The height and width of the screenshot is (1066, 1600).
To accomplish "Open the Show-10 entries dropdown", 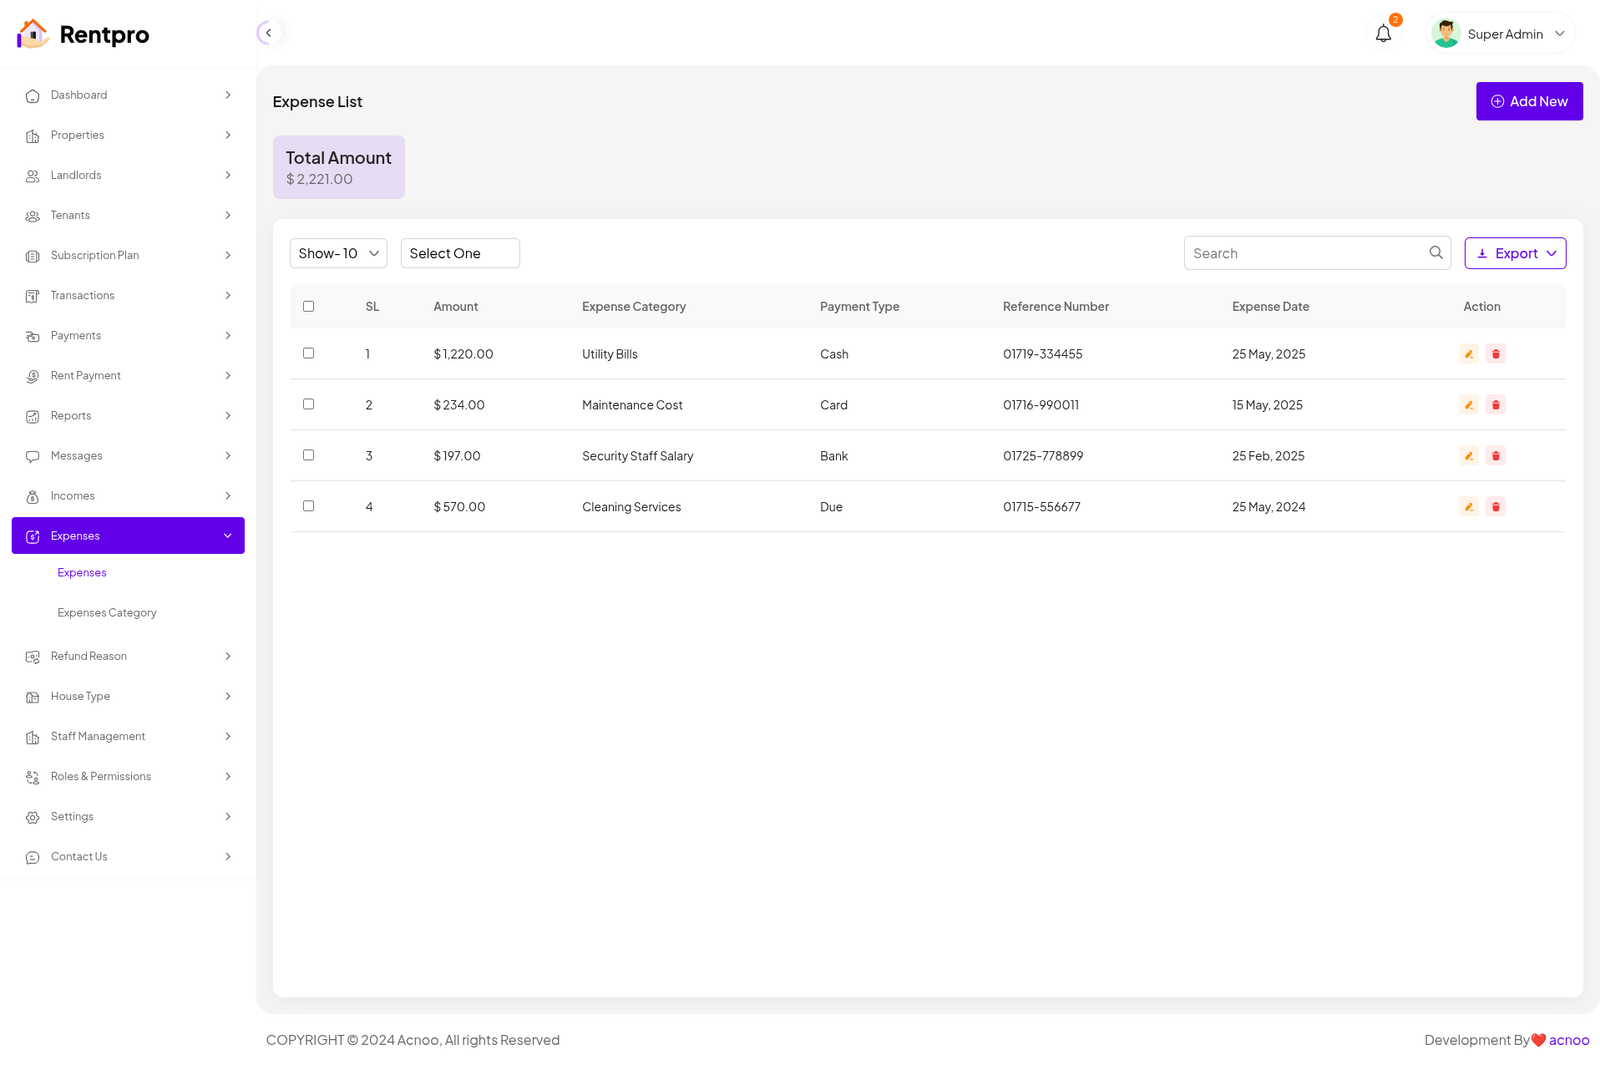I will pos(338,253).
